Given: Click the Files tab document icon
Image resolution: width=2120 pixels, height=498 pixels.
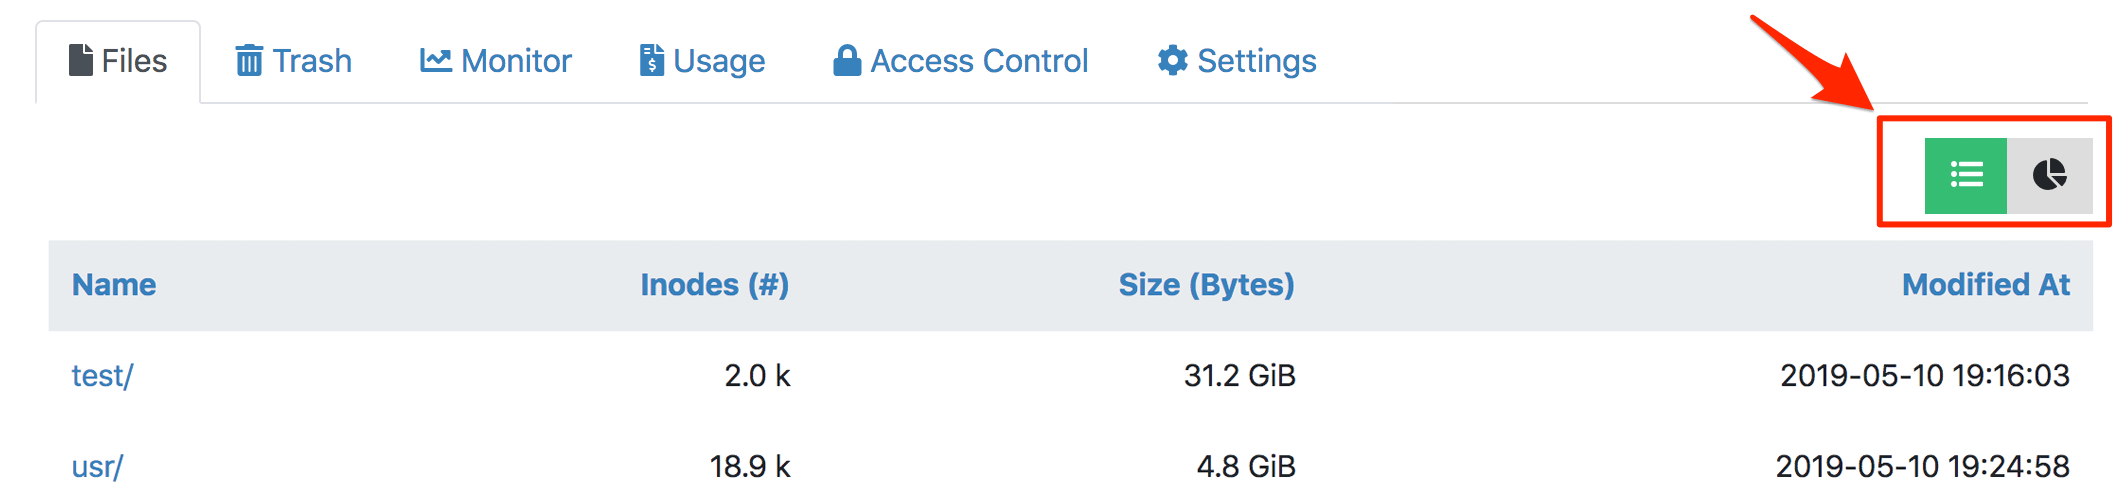Looking at the screenshot, I should click(x=81, y=60).
